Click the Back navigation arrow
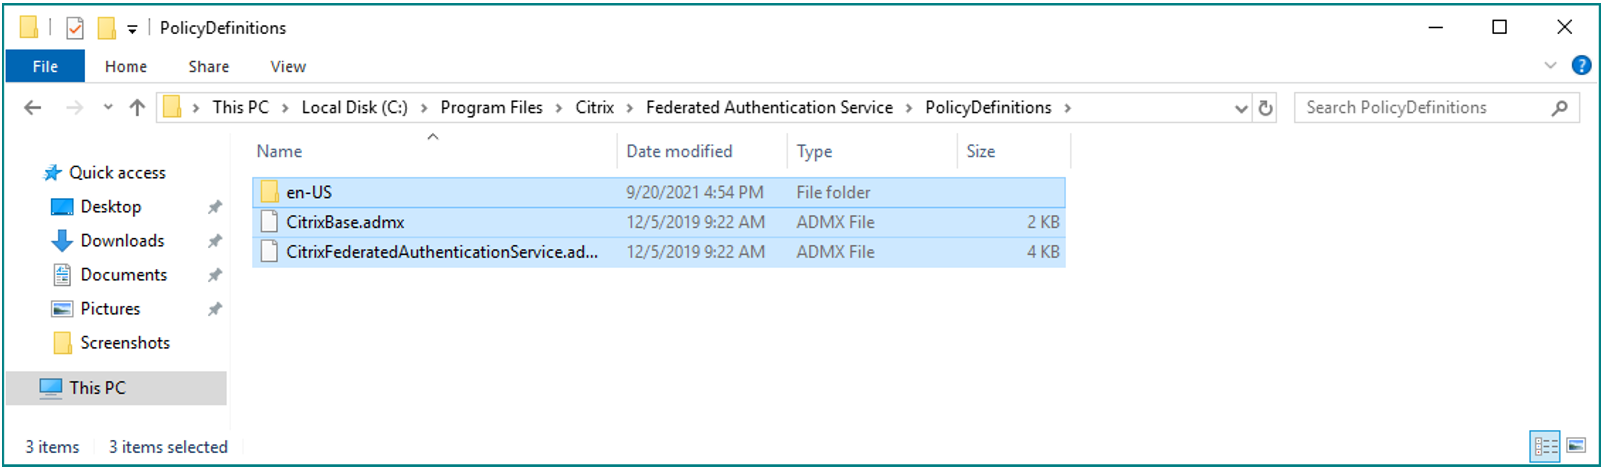This screenshot has width=1602, height=467. [33, 108]
